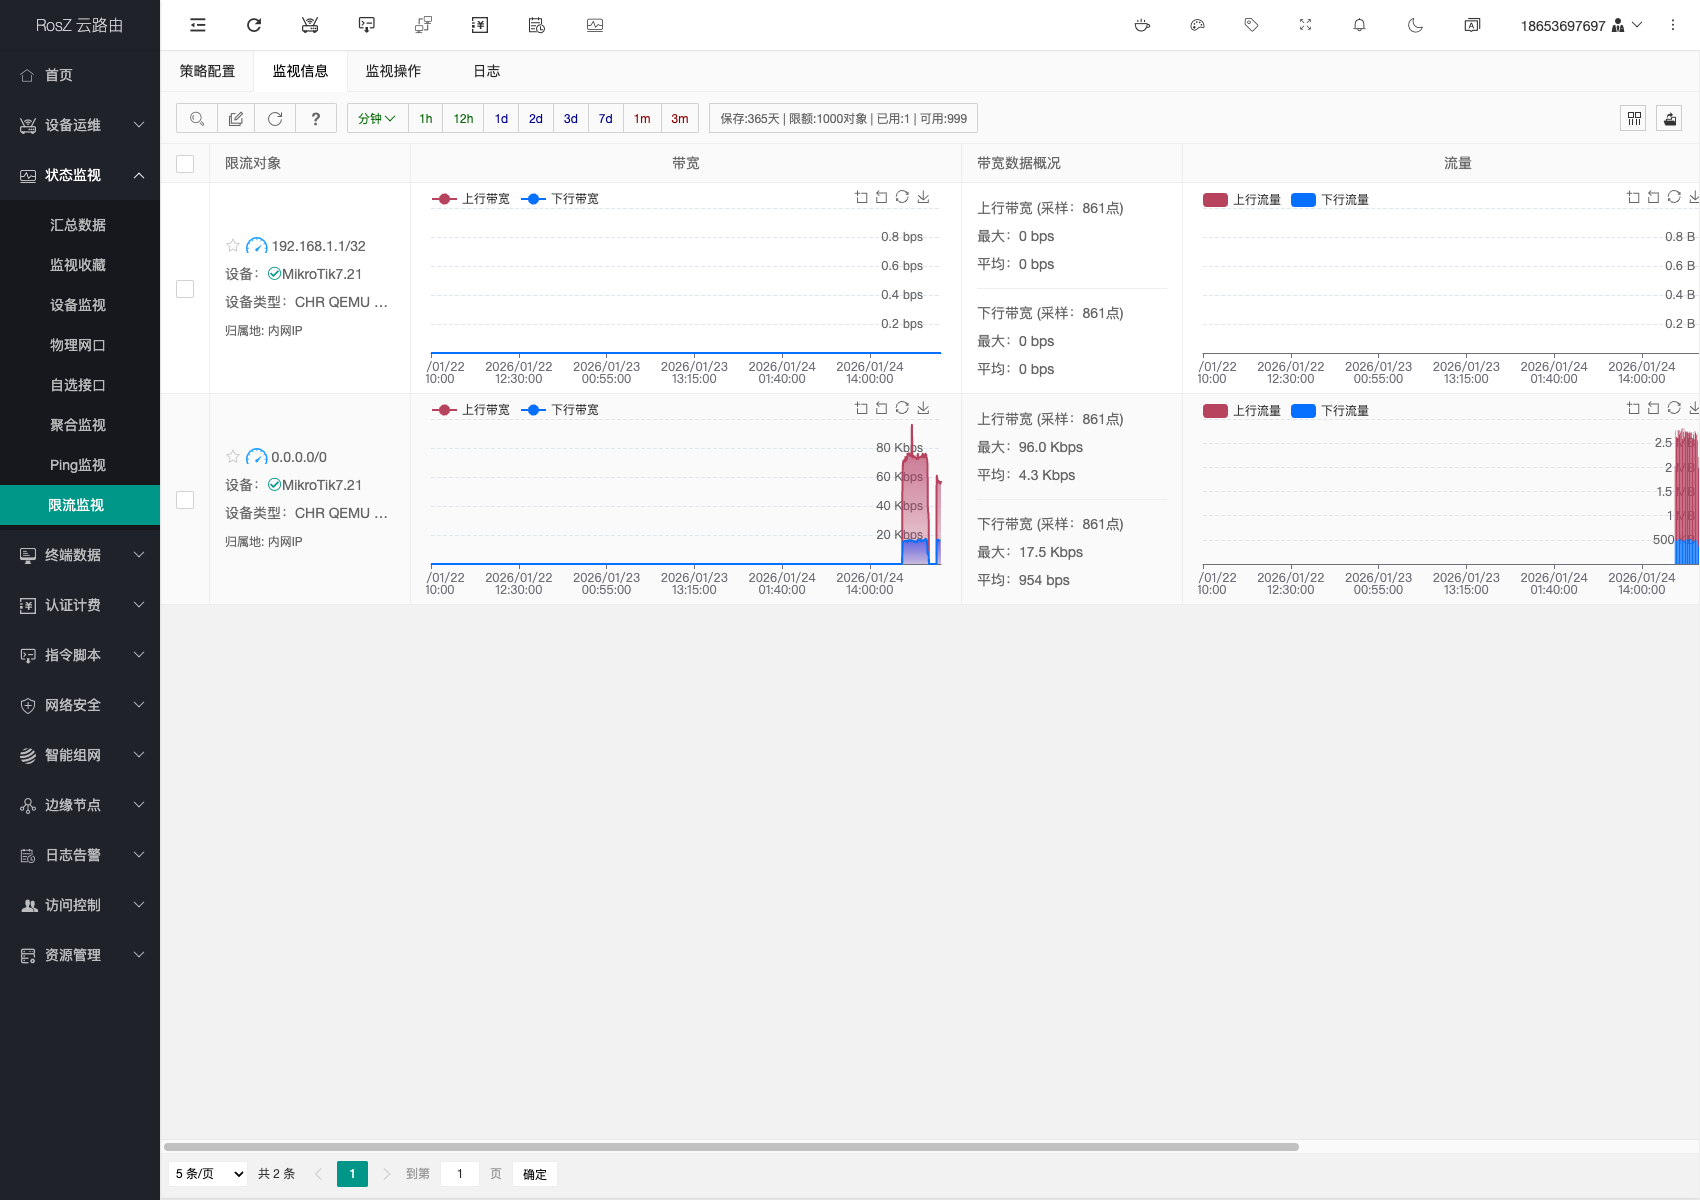This screenshot has height=1200, width=1700.
Task: Open the 5 条/页 page size selector
Action: pos(209,1174)
